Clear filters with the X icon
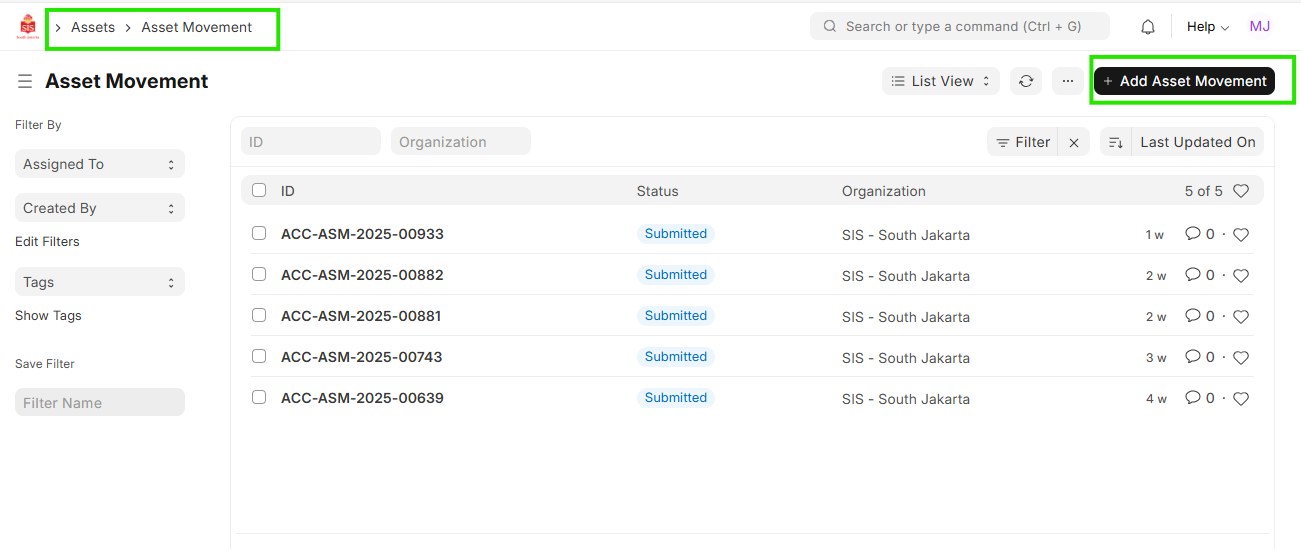This screenshot has width=1301, height=549. (x=1074, y=143)
